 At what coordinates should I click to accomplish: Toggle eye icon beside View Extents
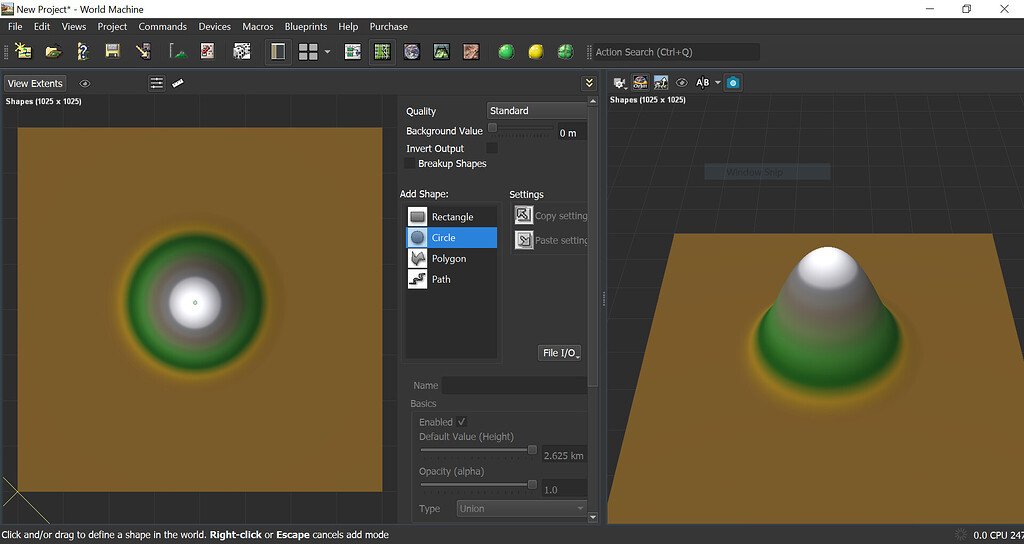point(85,84)
